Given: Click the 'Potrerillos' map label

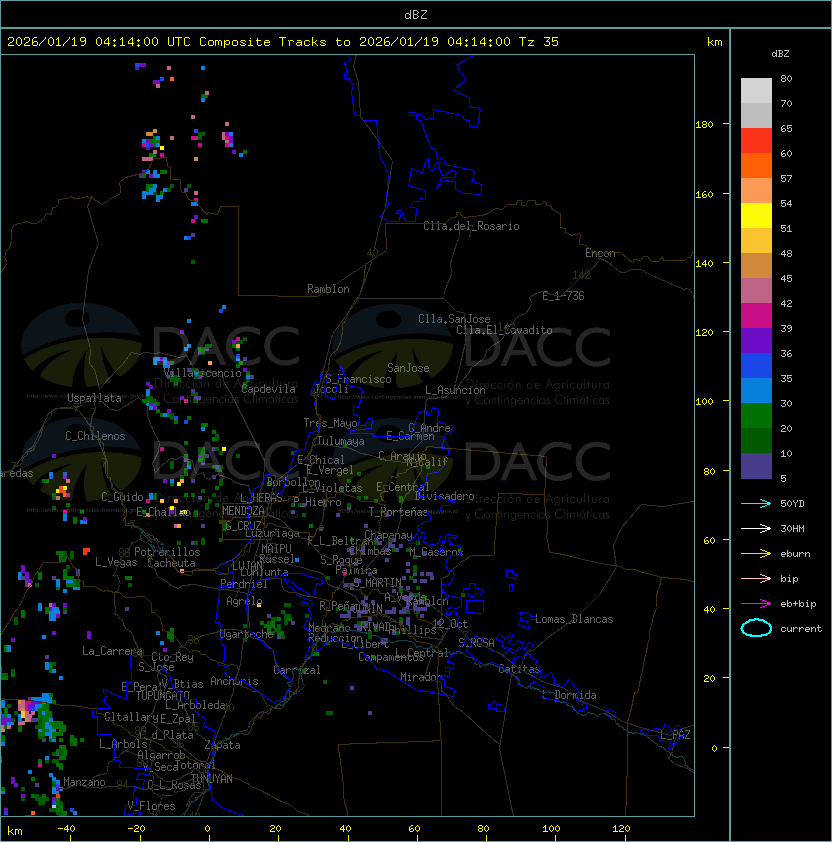Looking at the screenshot, I should [x=167, y=552].
